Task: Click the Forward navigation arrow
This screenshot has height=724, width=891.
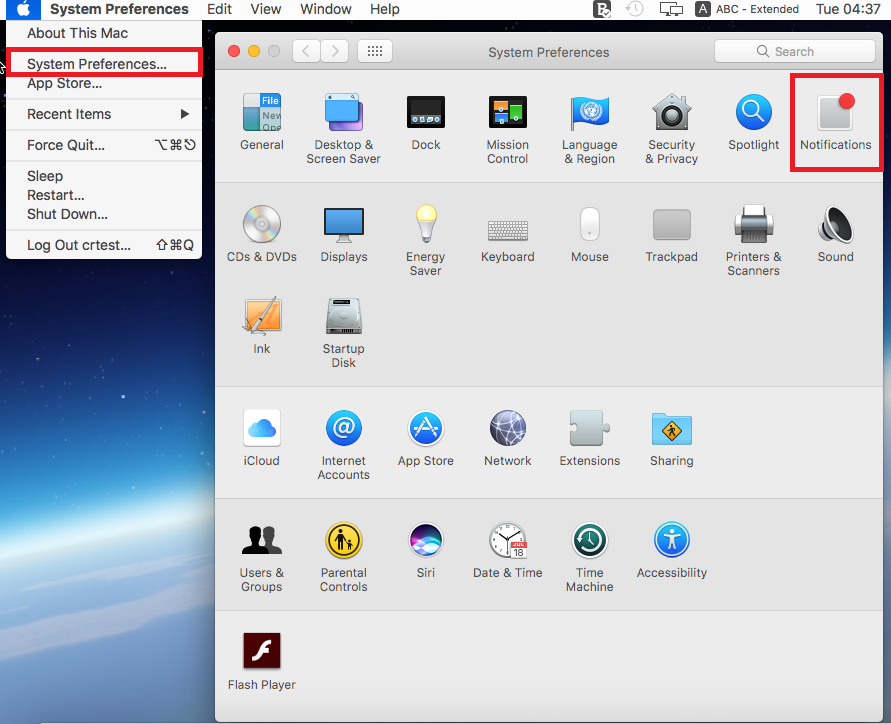Action: [x=335, y=51]
